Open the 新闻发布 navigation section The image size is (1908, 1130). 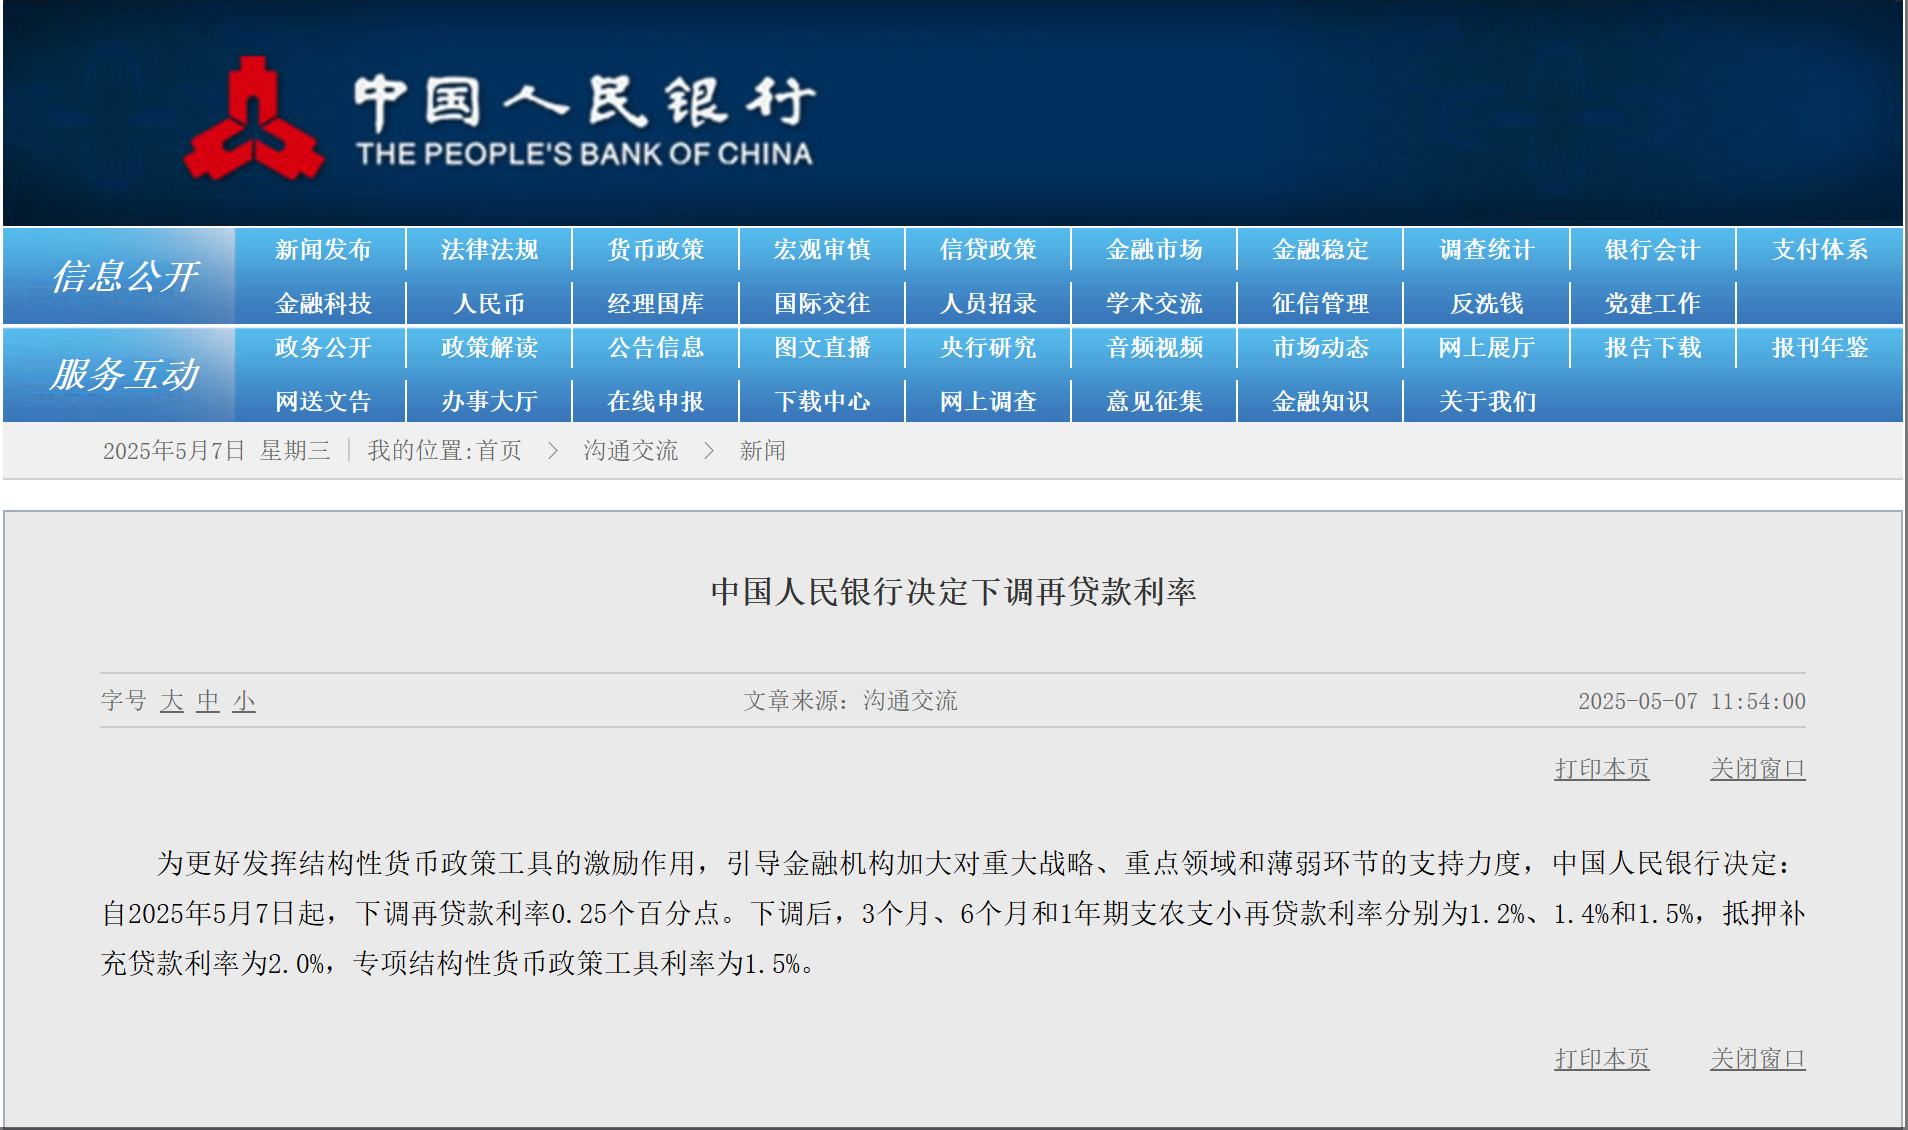(x=322, y=249)
